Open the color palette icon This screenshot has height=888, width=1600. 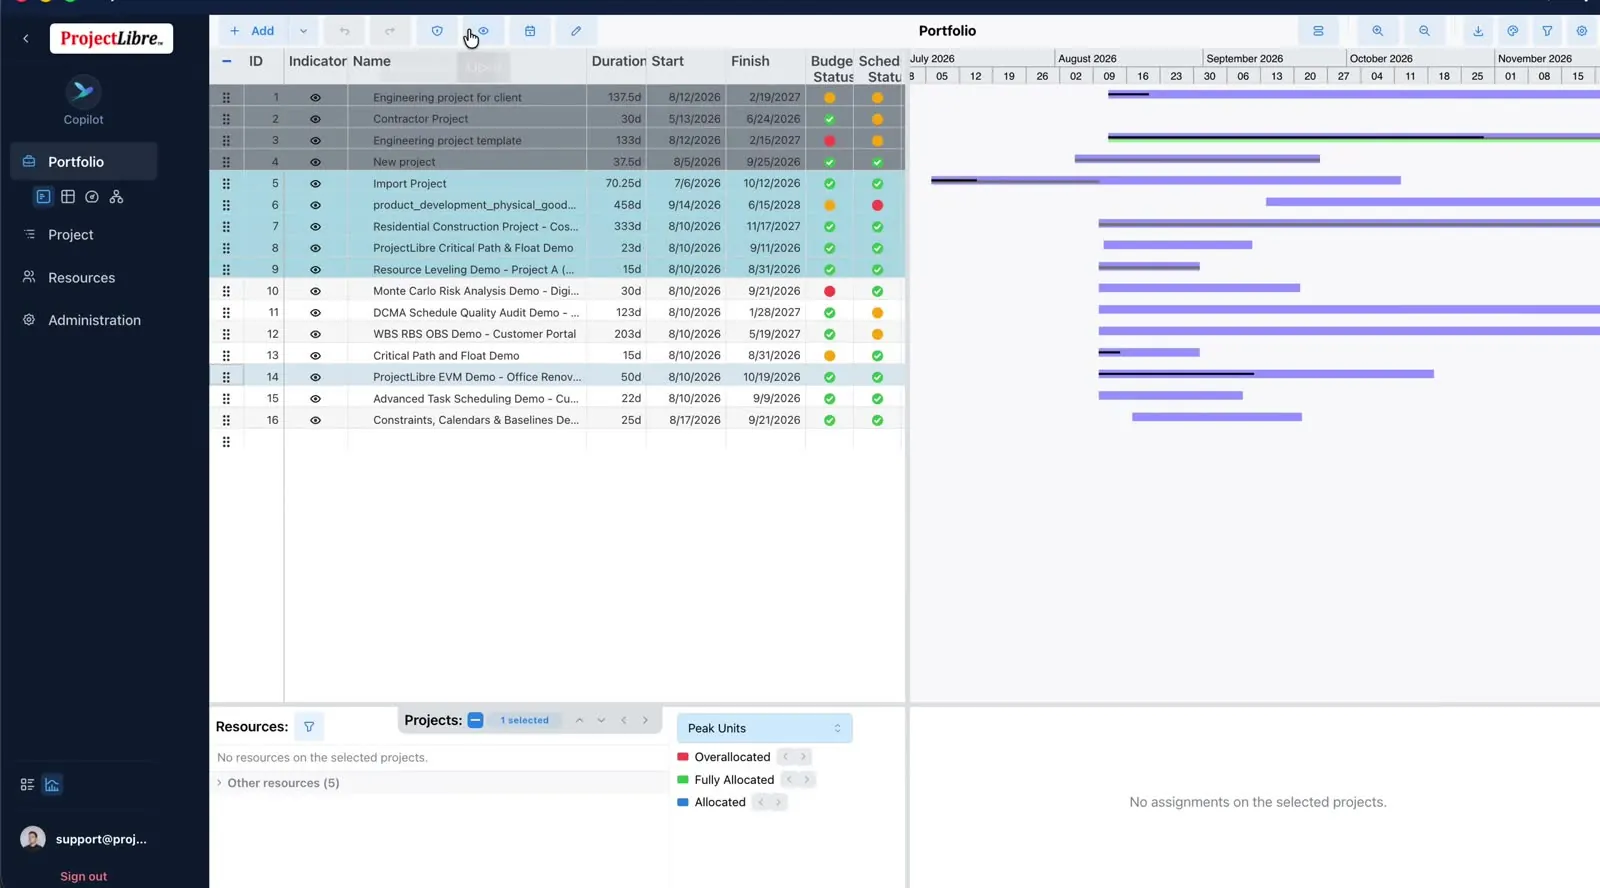point(1513,31)
